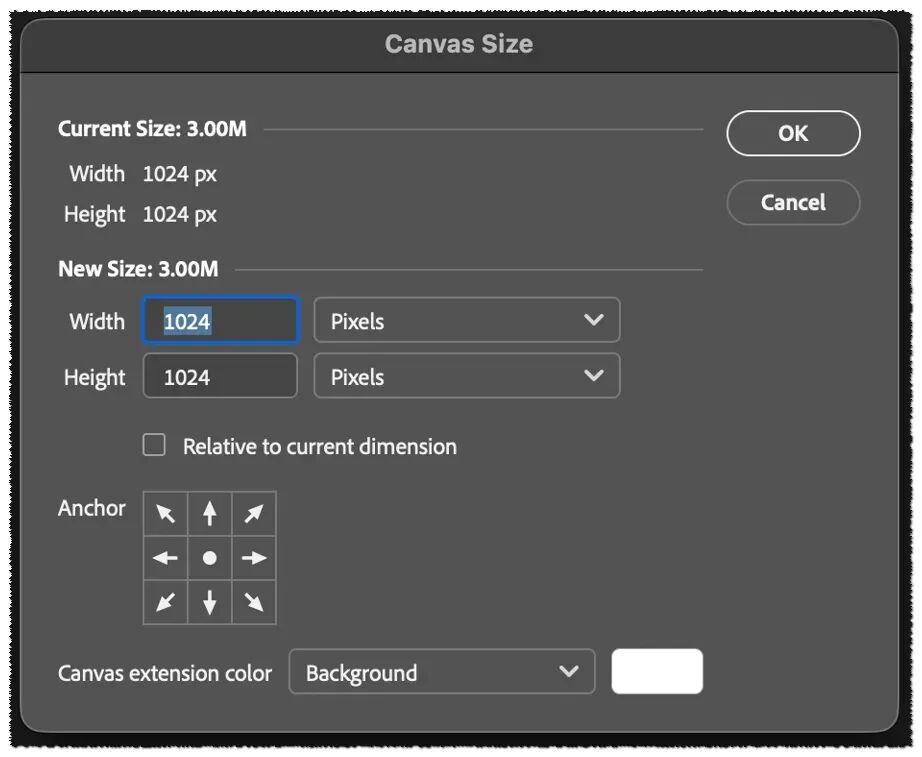This screenshot has height=757, width=922.
Task: Open the white canvas extension color swatch
Action: [657, 672]
